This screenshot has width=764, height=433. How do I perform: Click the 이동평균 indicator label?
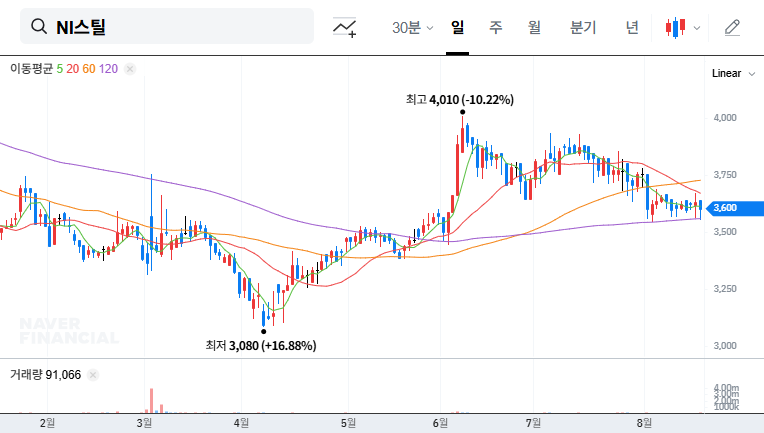(31, 69)
